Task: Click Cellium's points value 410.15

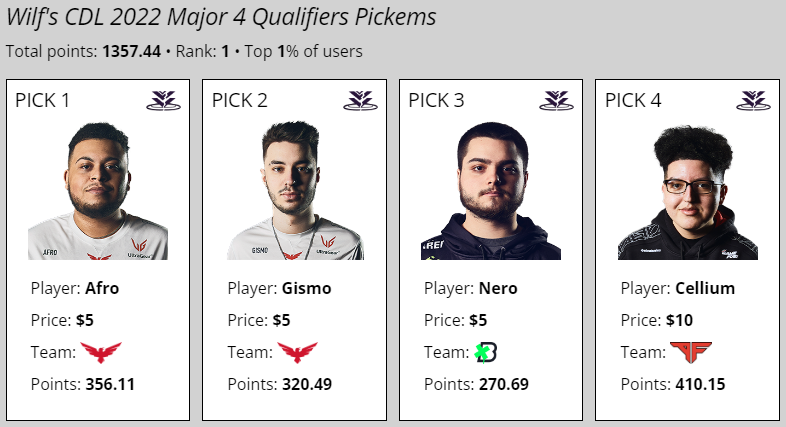Action: pyautogui.click(x=700, y=384)
